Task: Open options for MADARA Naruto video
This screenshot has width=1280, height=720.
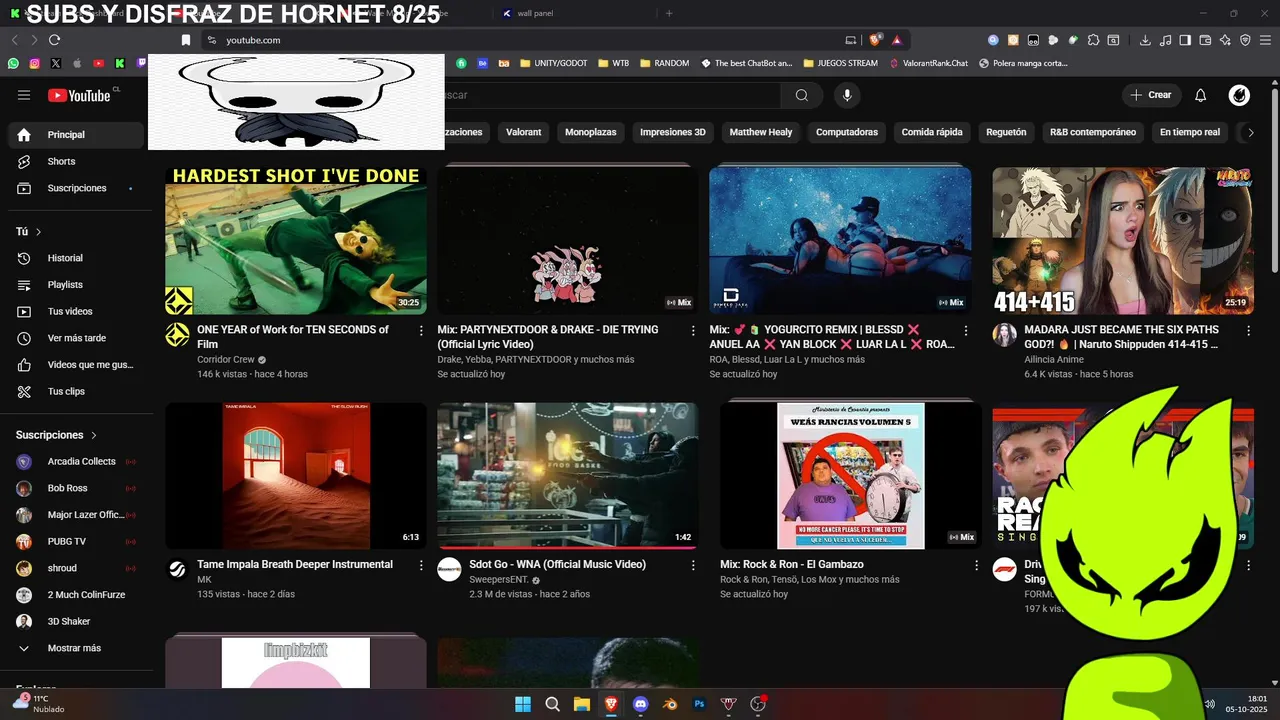Action: point(1248,330)
